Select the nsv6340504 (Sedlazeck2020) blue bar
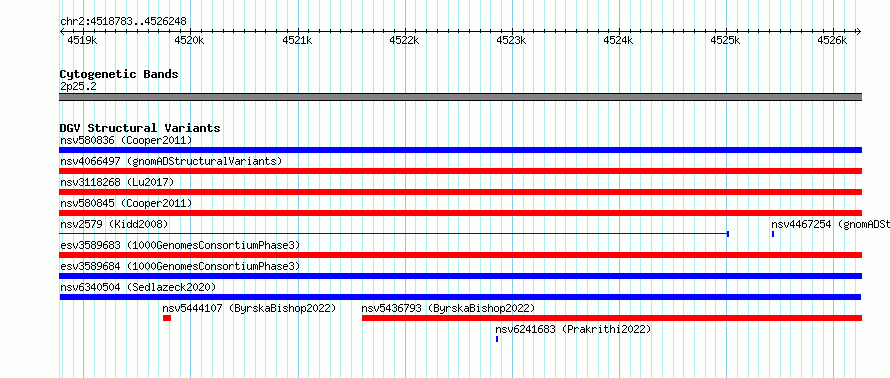The width and height of the screenshot is (890, 378). pos(460,297)
